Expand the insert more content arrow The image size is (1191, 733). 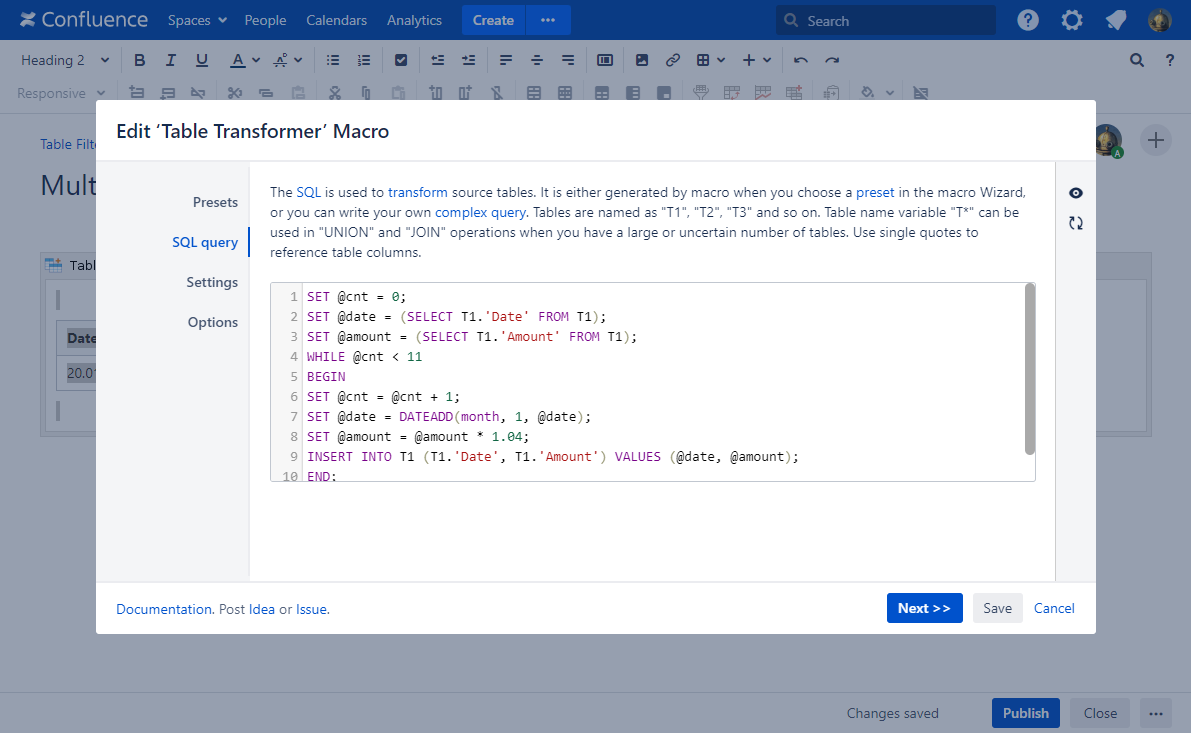point(767,60)
